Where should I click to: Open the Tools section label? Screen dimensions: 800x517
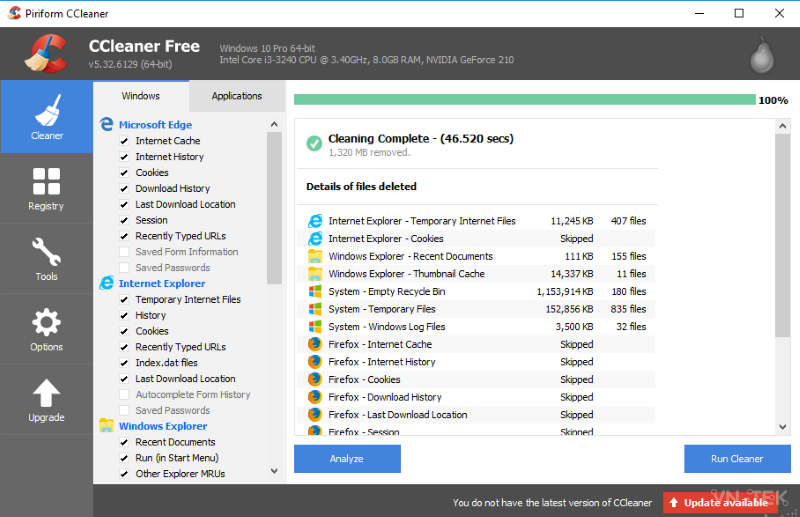point(46,277)
